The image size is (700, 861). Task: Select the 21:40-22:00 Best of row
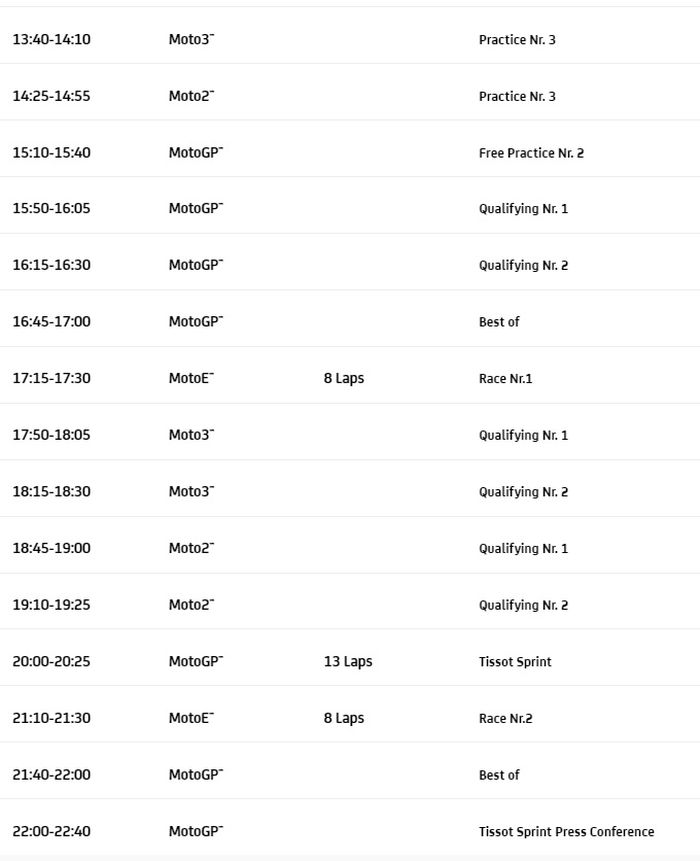pos(499,775)
